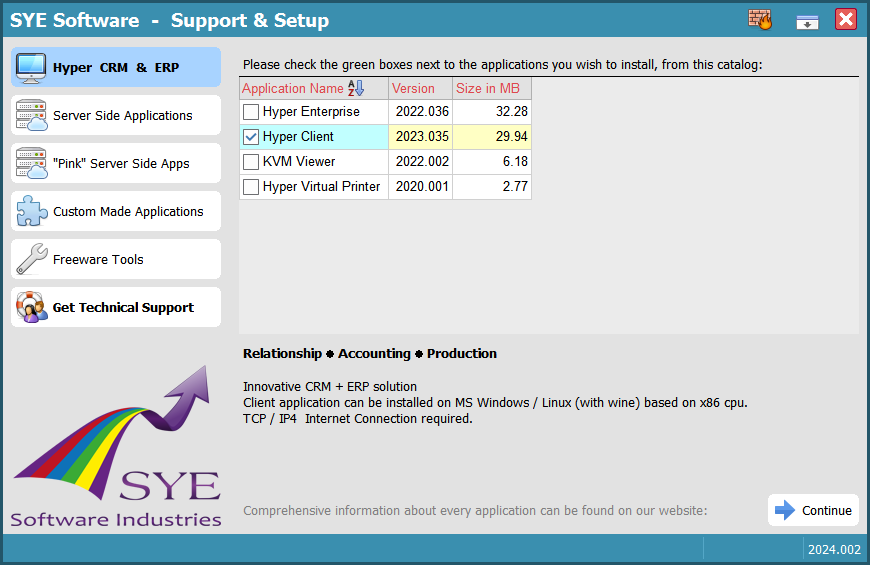Click the 'Relationship Accounting Production' heading
Viewport: 870px width, 565px height.
(370, 354)
